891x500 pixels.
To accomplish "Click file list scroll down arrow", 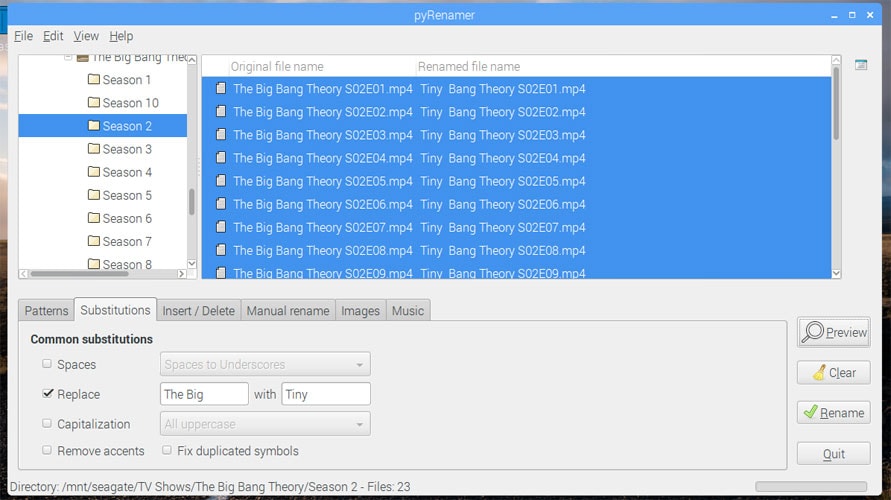I will (x=836, y=273).
